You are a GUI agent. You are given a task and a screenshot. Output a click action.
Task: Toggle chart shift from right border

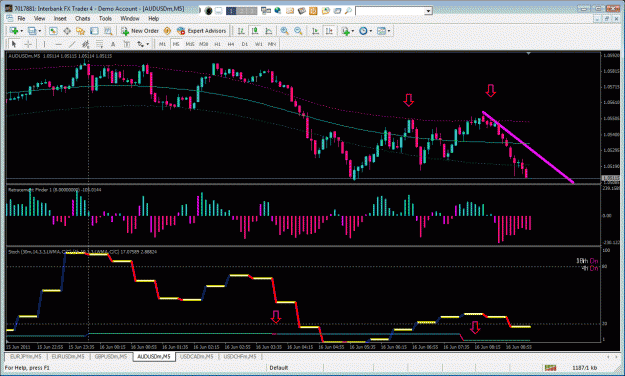click(x=329, y=31)
